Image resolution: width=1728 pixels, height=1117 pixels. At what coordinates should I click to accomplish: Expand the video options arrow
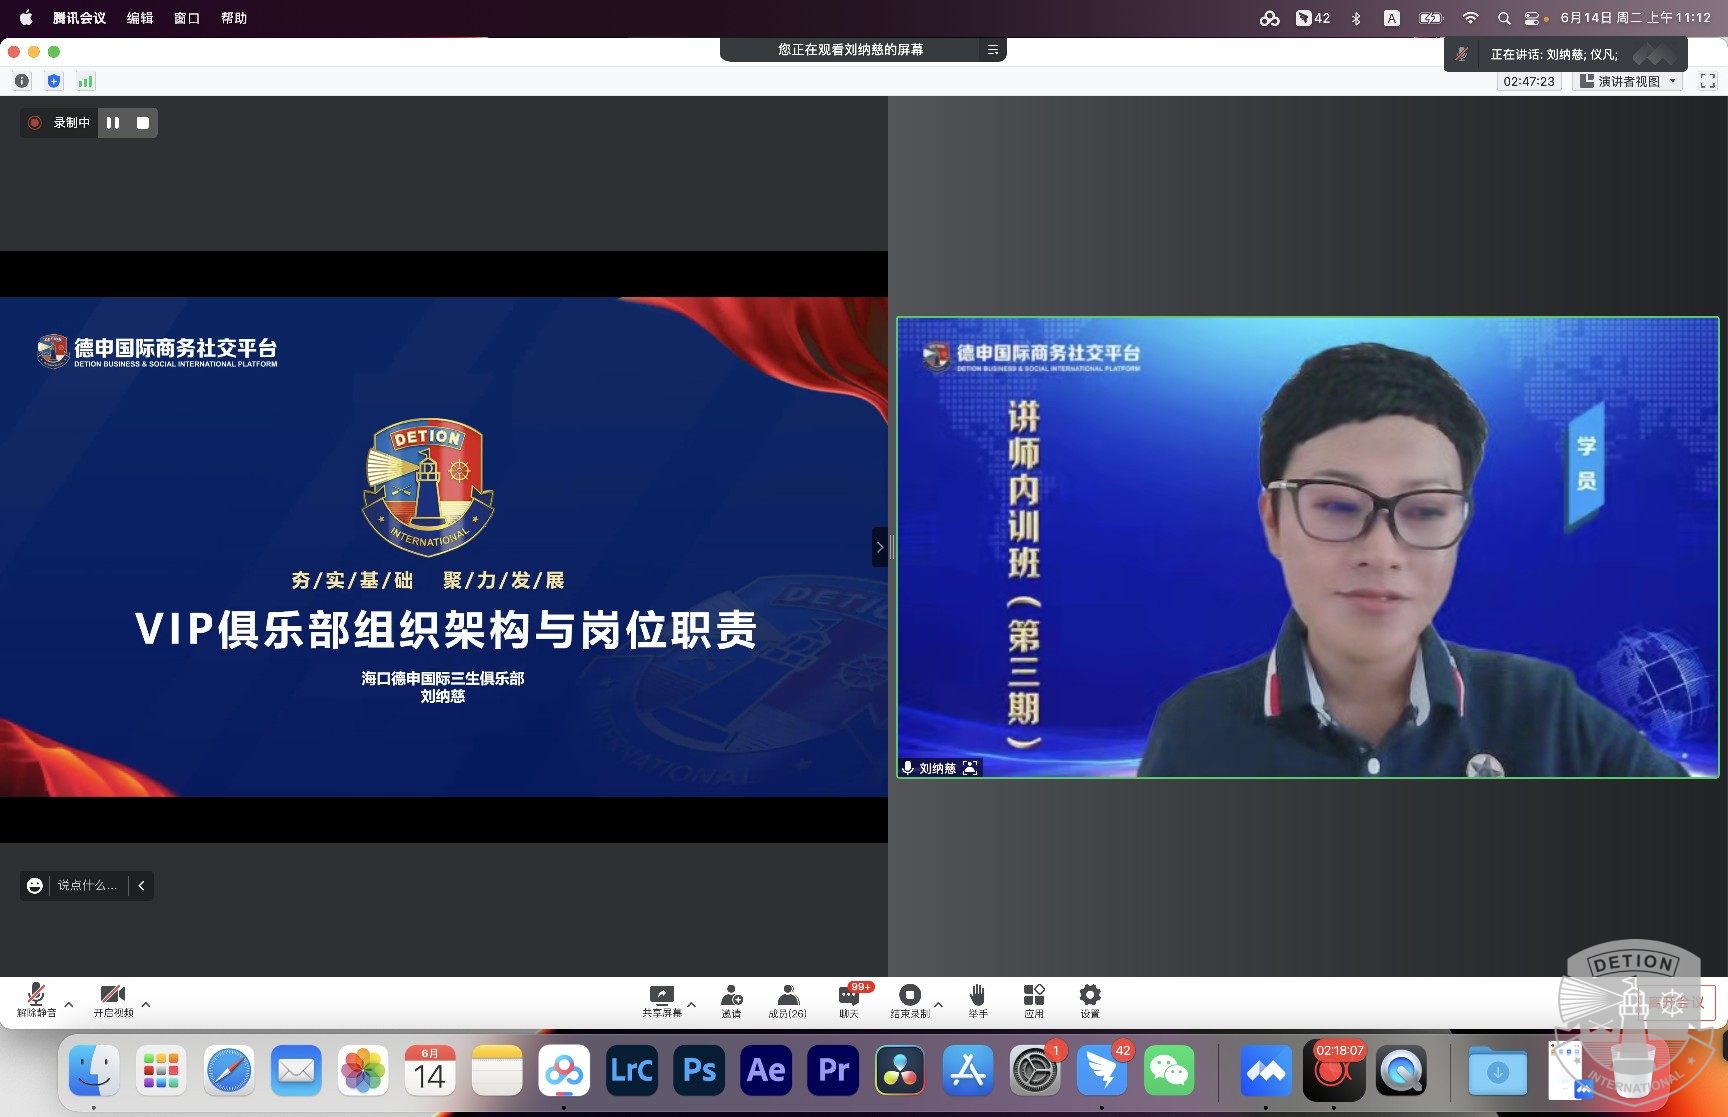coord(146,1004)
